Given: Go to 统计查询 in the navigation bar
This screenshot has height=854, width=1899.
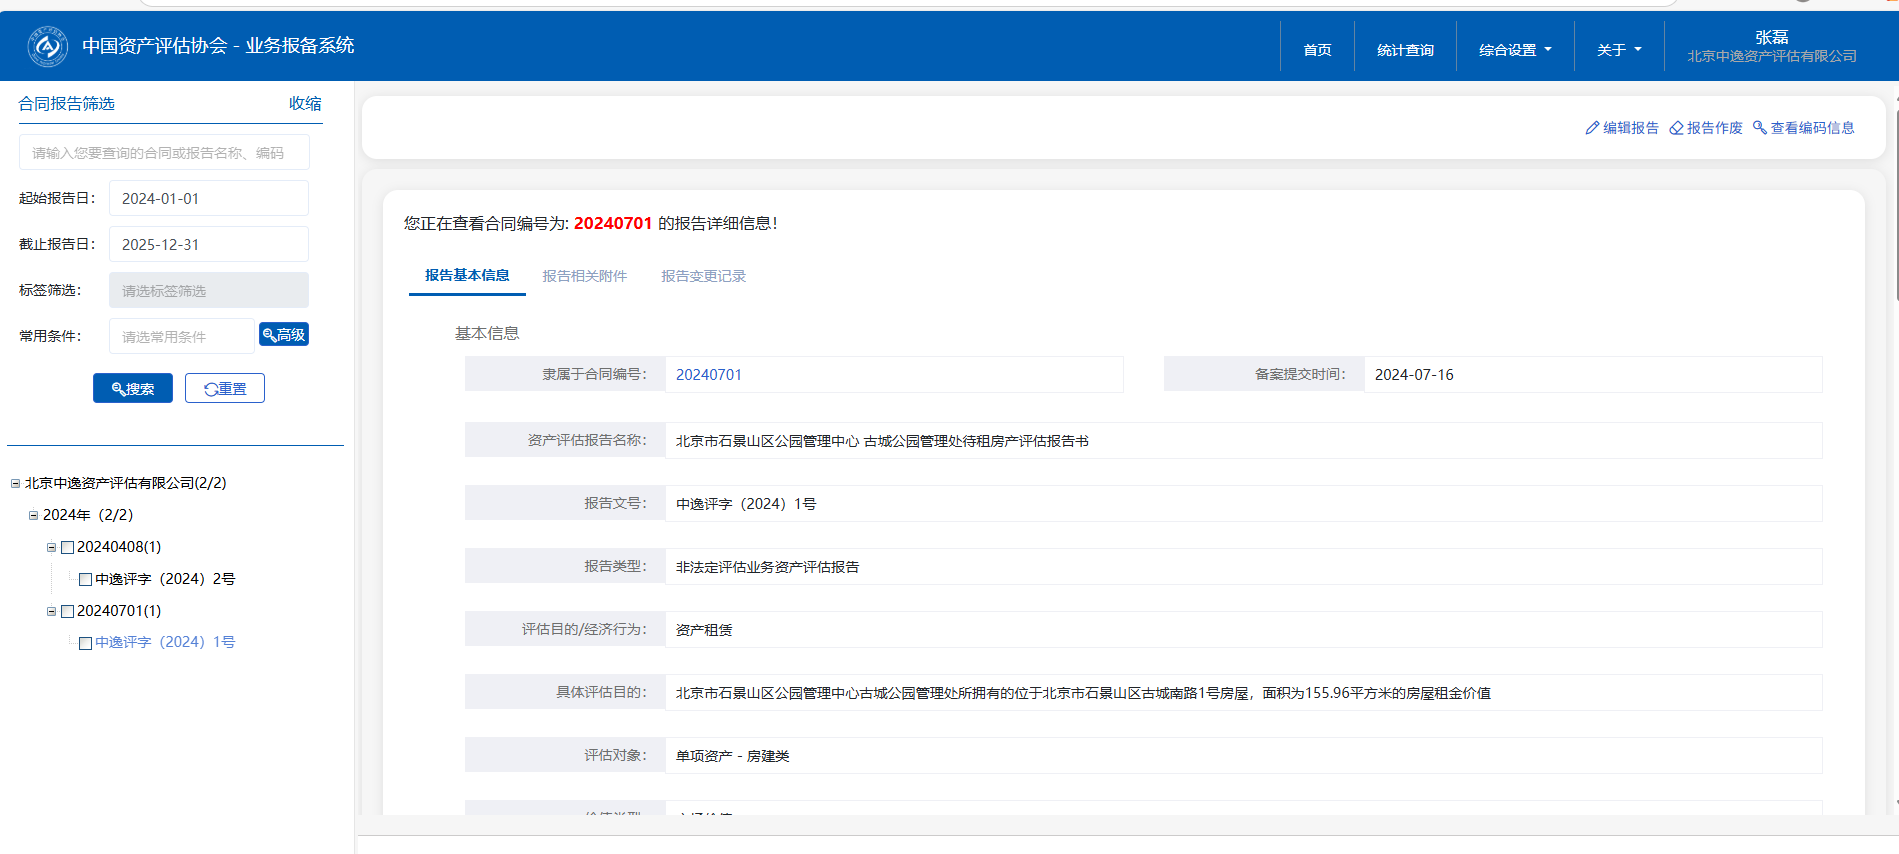Looking at the screenshot, I should 1404,50.
